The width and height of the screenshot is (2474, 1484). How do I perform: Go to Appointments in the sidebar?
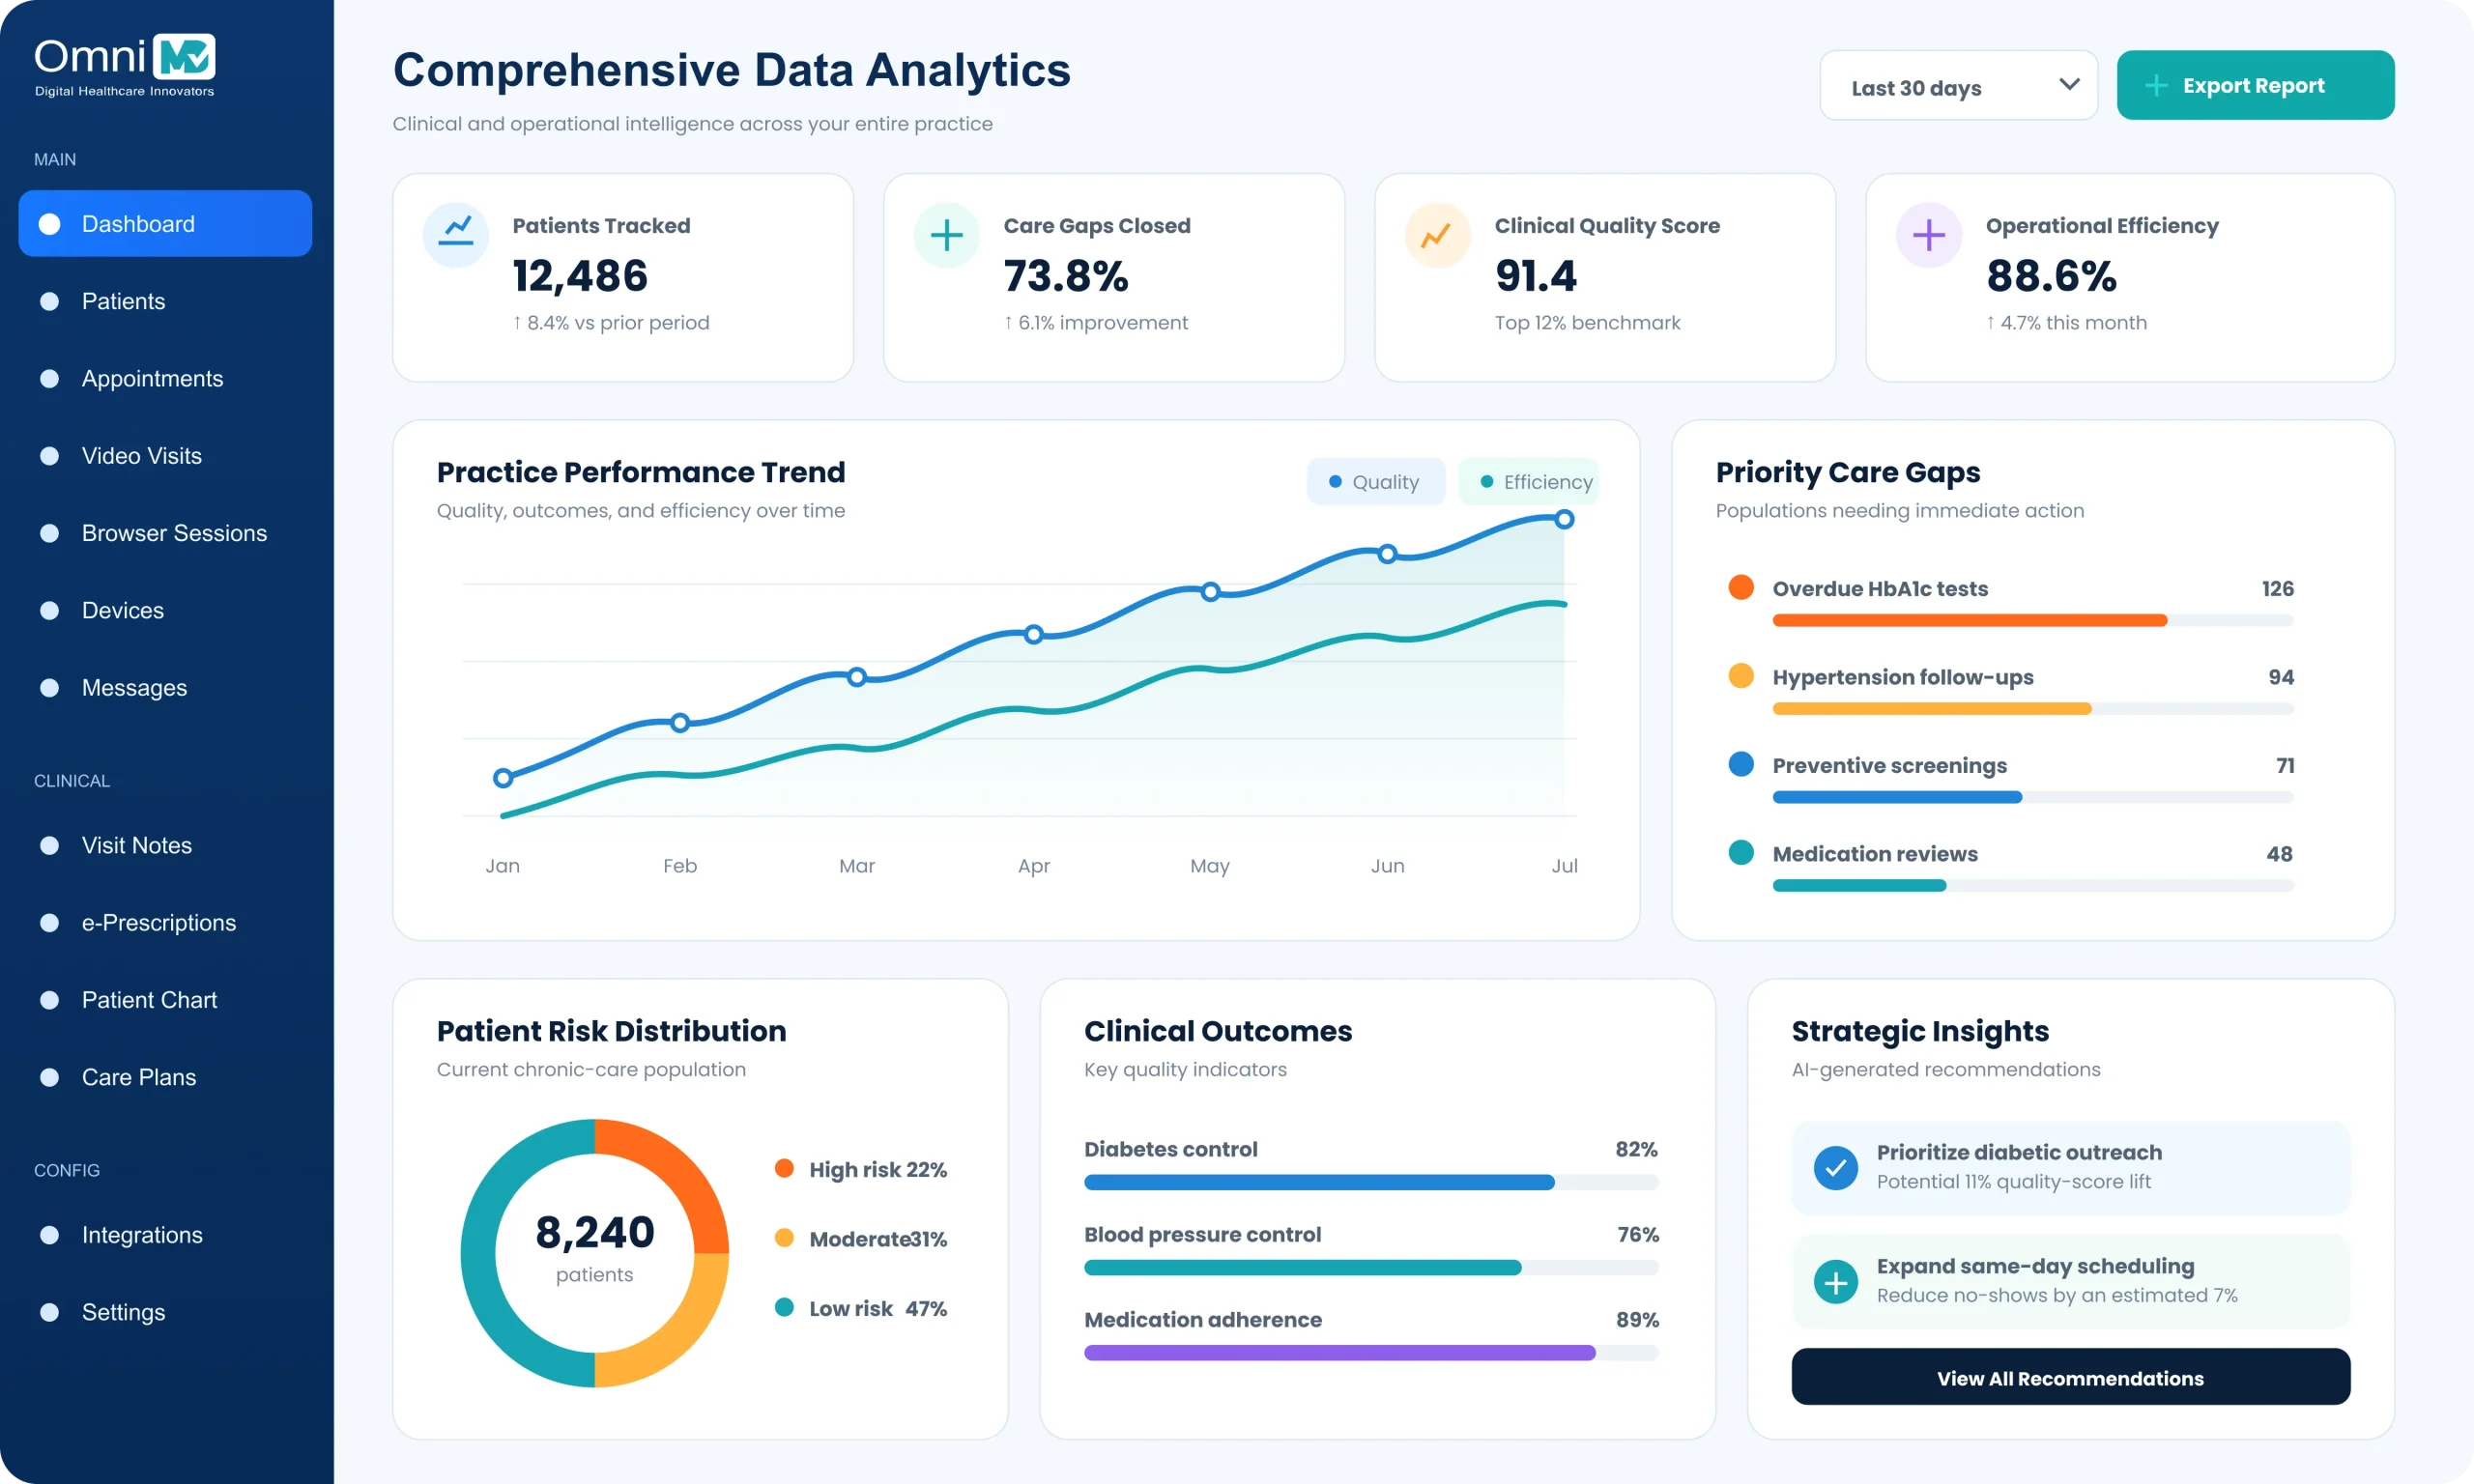point(165,379)
